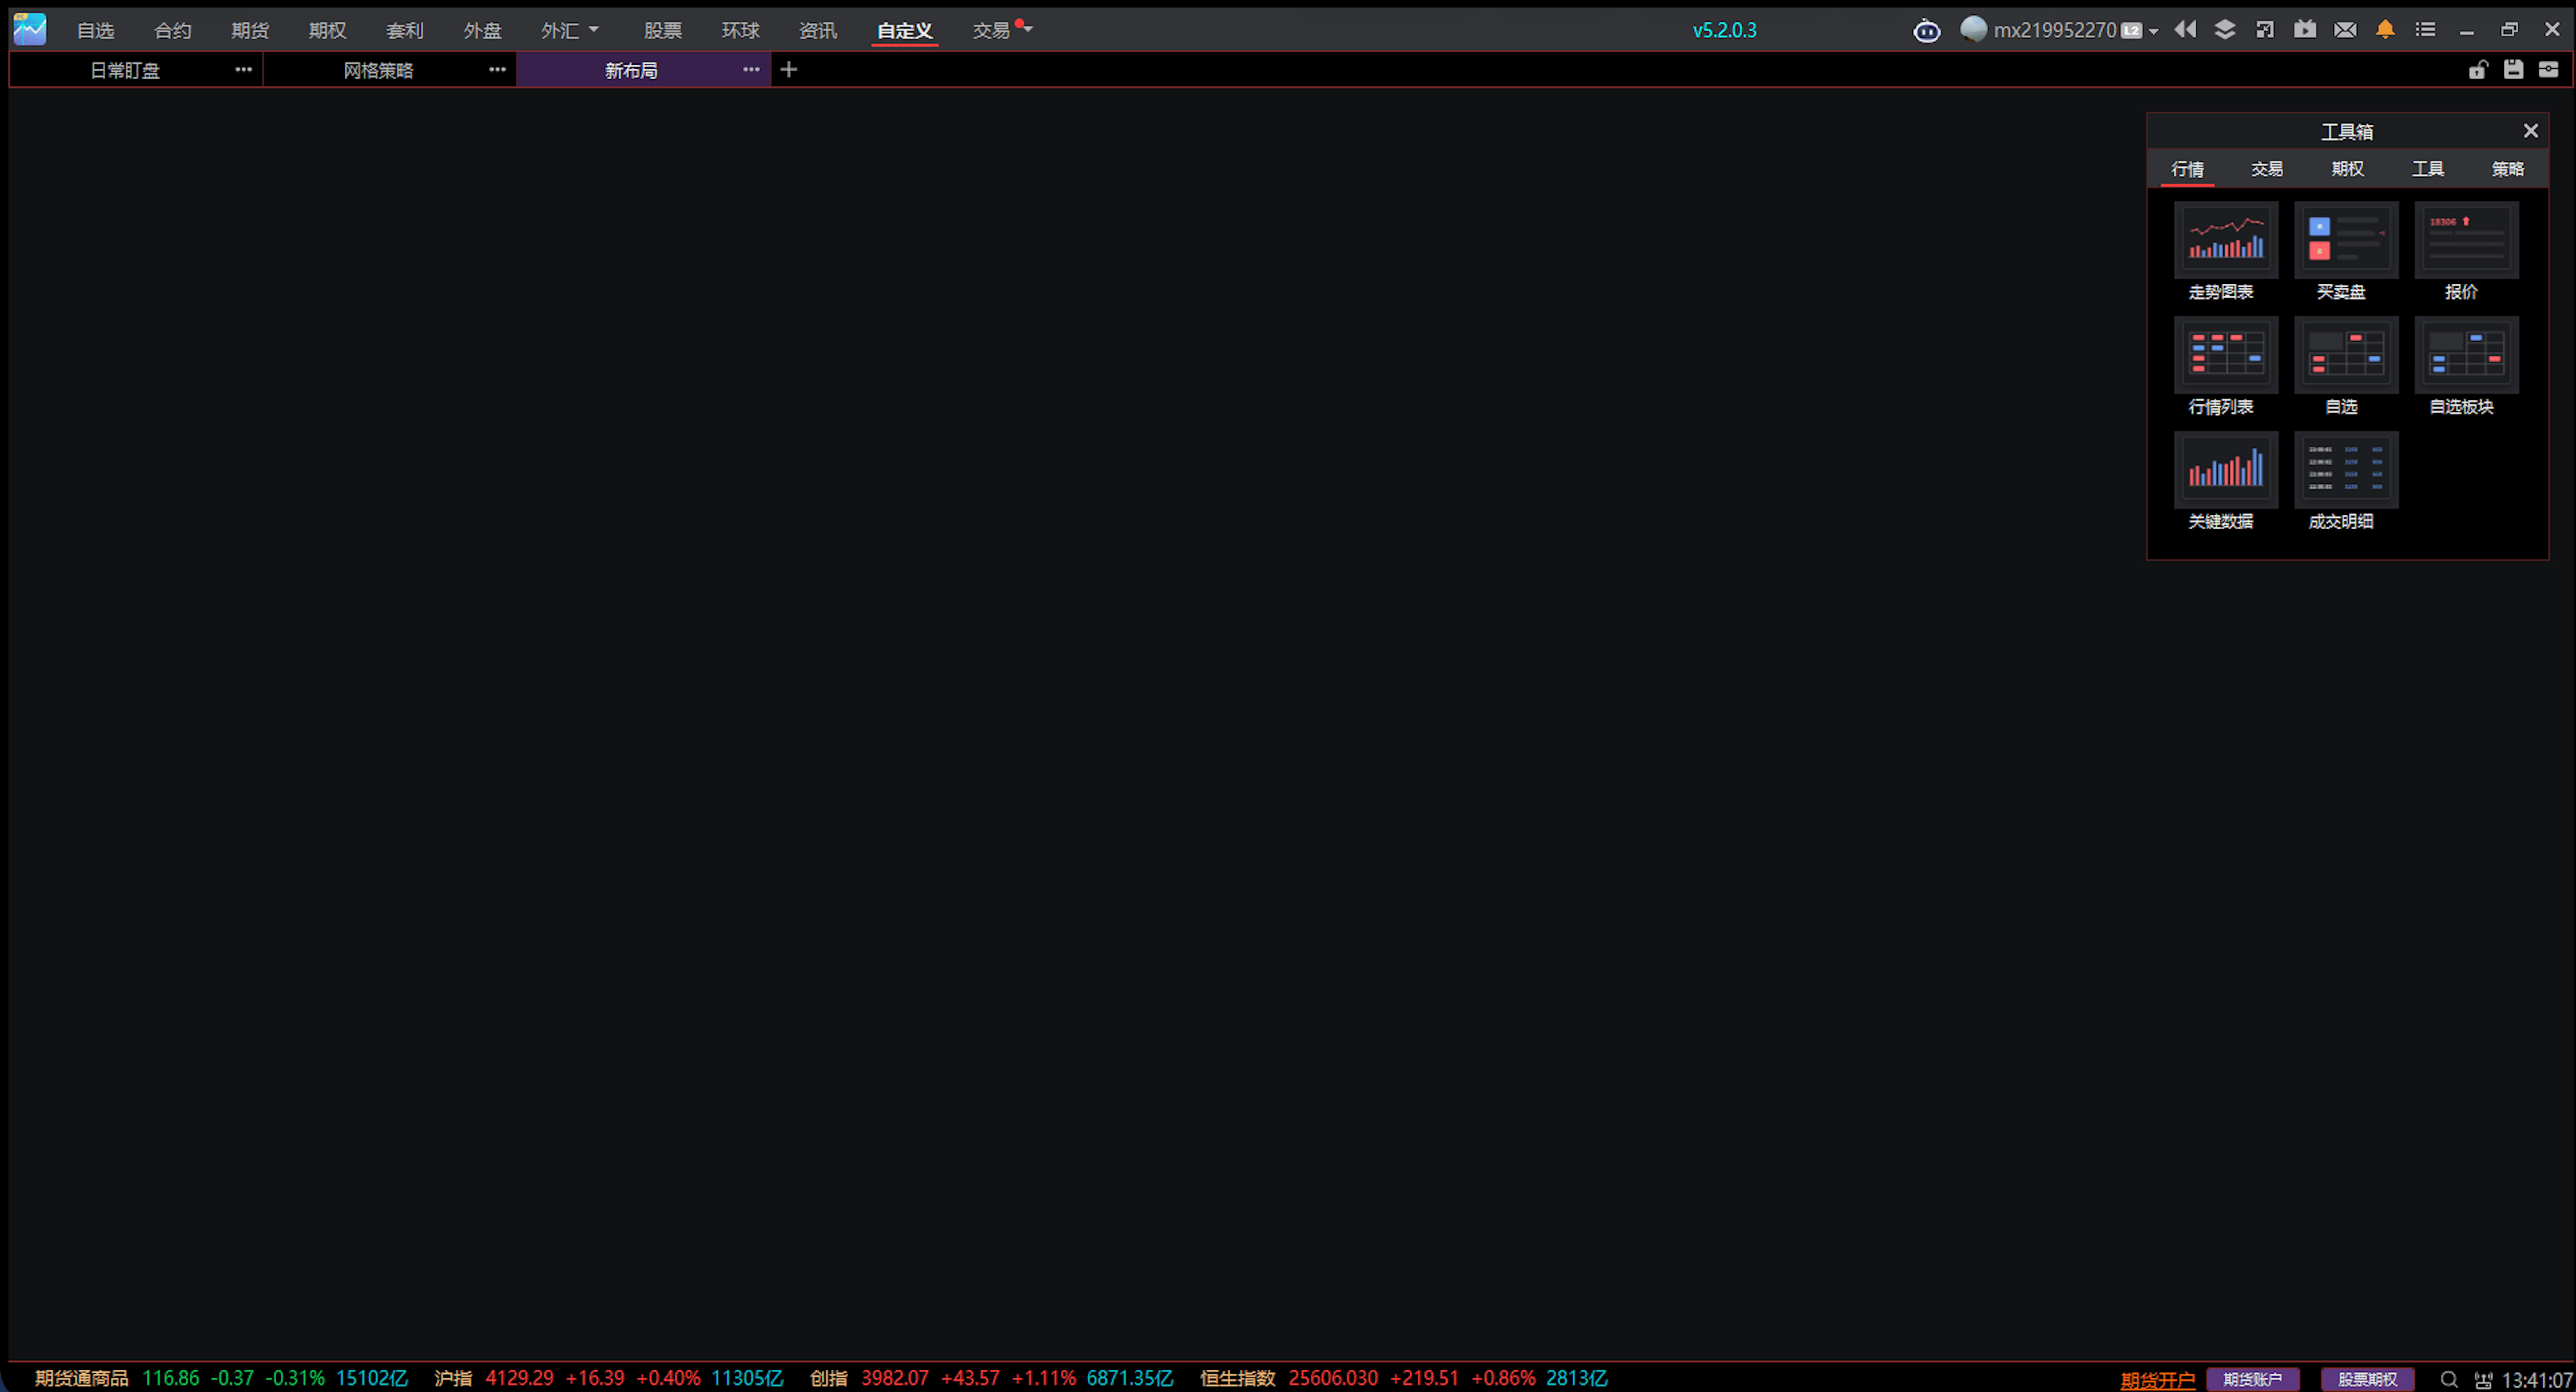The image size is (2576, 1392).
Task: Toggle the layout lock icon
Action: 2478,69
